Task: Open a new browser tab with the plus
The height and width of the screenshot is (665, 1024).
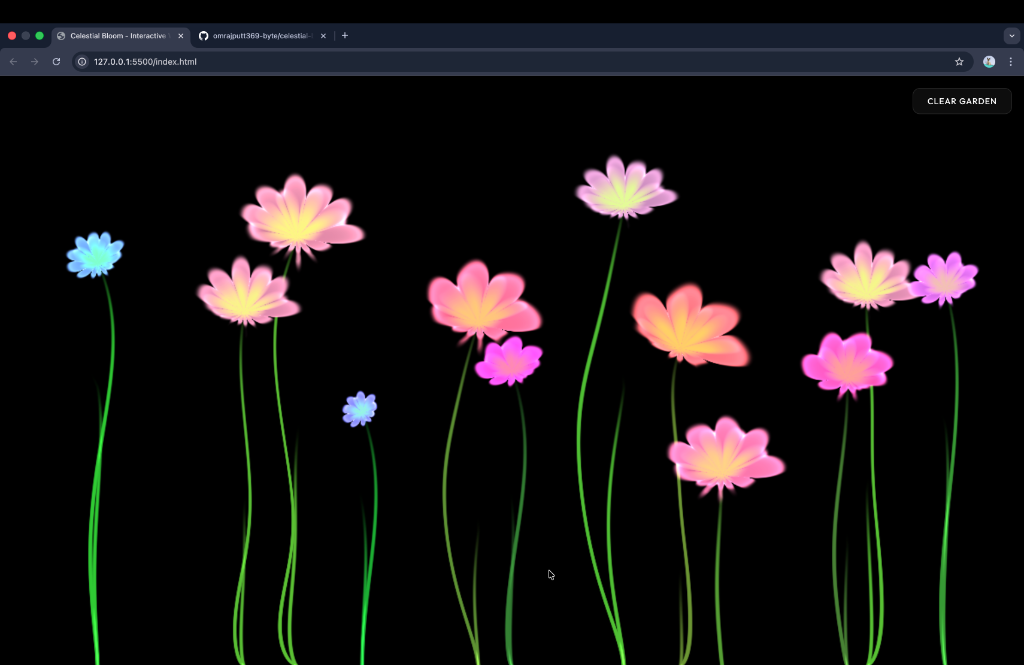Action: pyautogui.click(x=344, y=35)
